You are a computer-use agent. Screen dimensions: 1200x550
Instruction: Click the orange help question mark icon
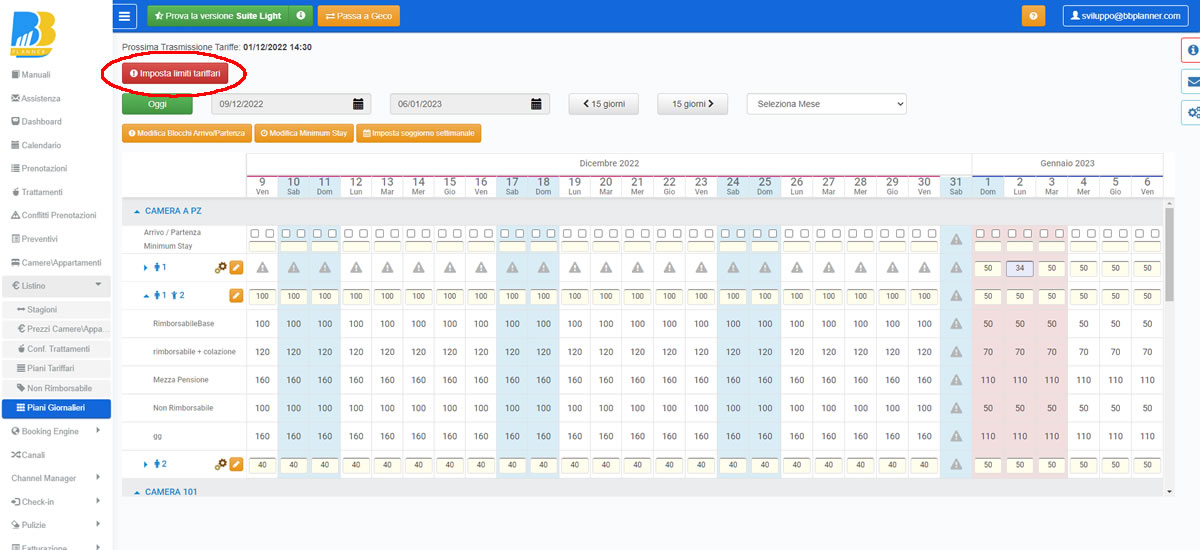click(x=1033, y=16)
